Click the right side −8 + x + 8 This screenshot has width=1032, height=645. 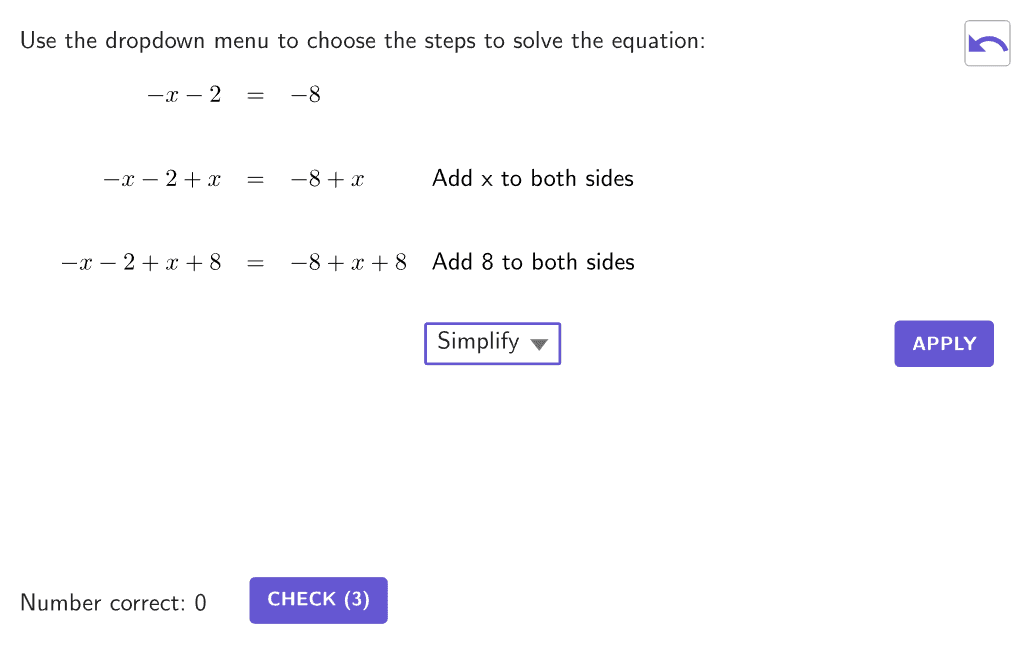(x=348, y=263)
